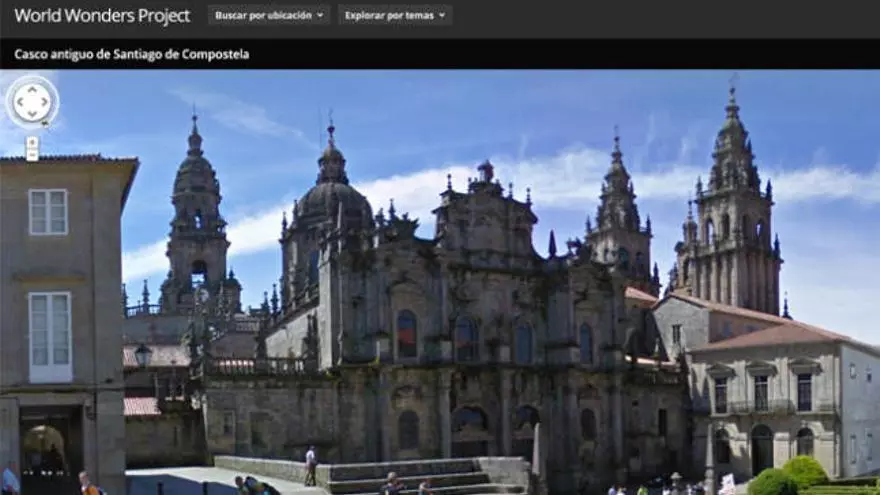Image resolution: width=880 pixels, height=495 pixels.
Task: Click the World Wonders Project logo
Action: click(x=102, y=16)
